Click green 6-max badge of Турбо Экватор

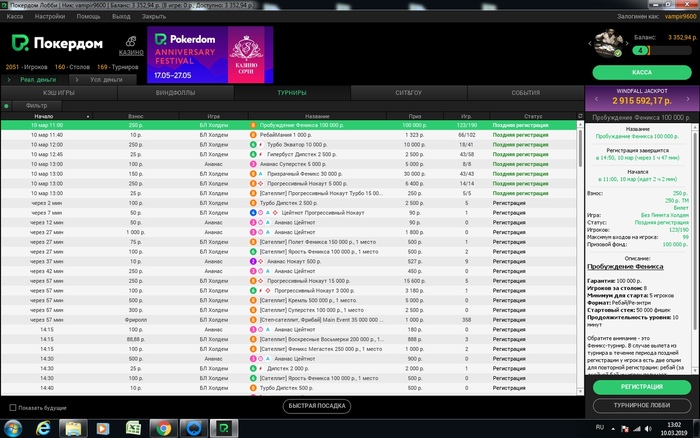click(253, 145)
